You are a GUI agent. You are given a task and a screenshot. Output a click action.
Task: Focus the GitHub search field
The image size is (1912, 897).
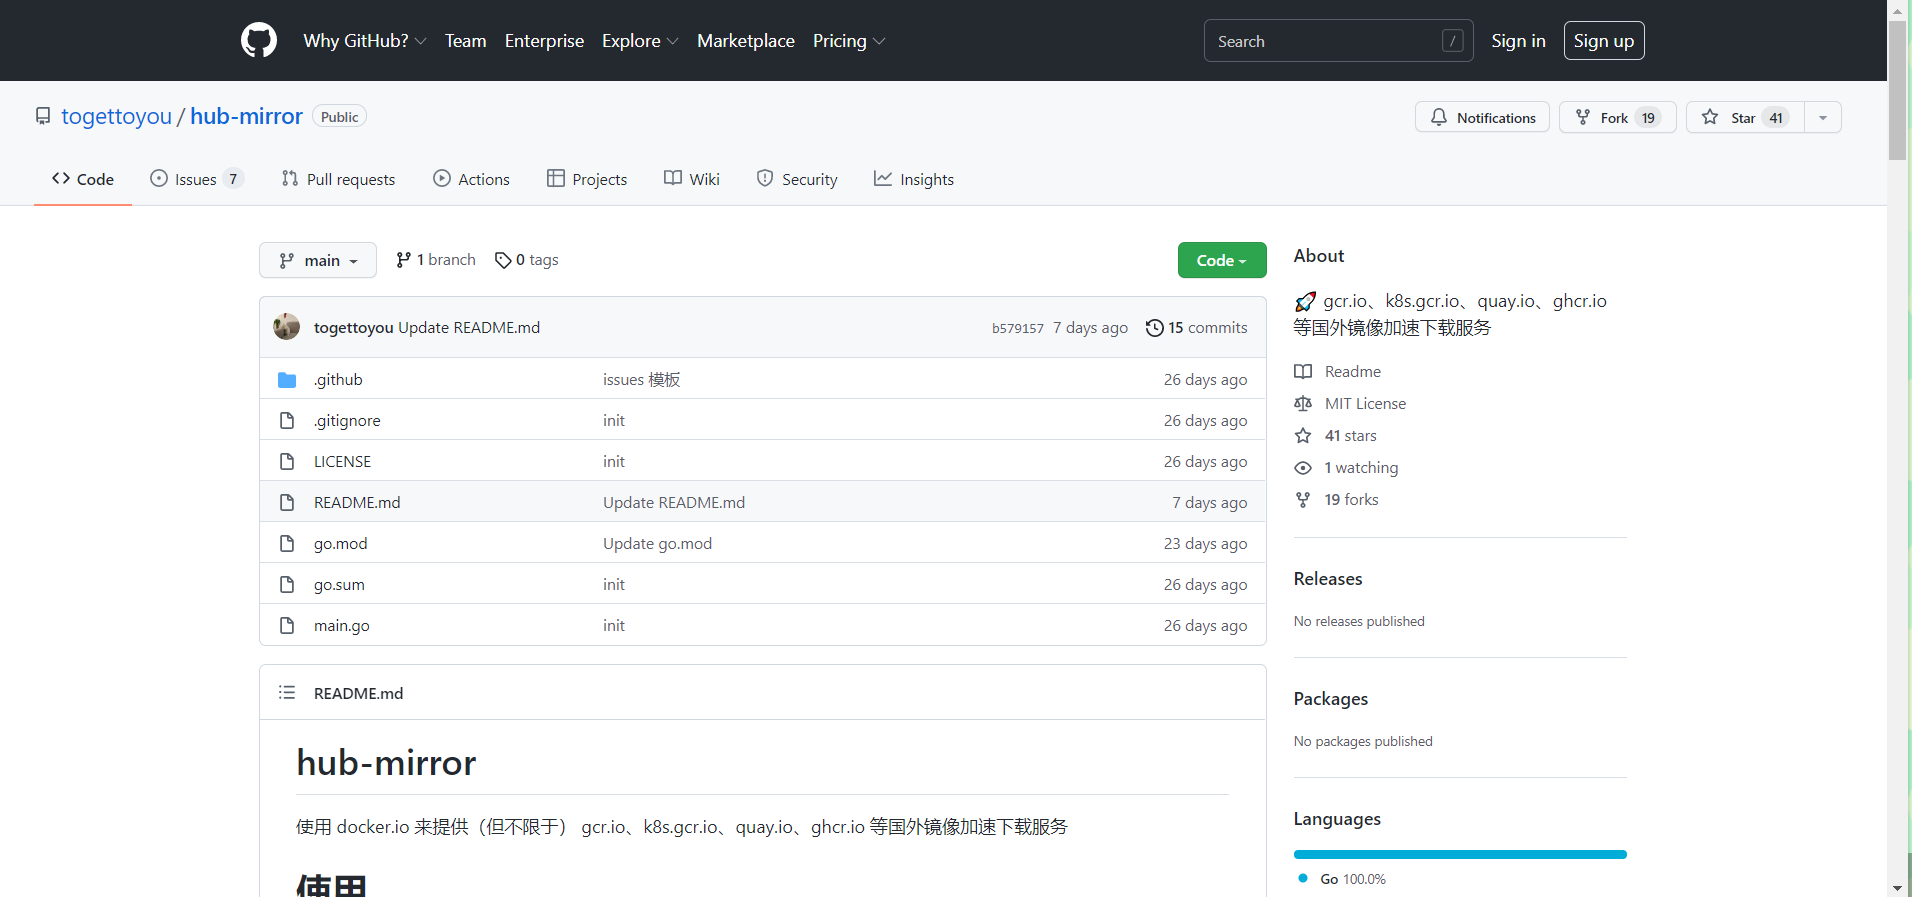pos(1339,41)
